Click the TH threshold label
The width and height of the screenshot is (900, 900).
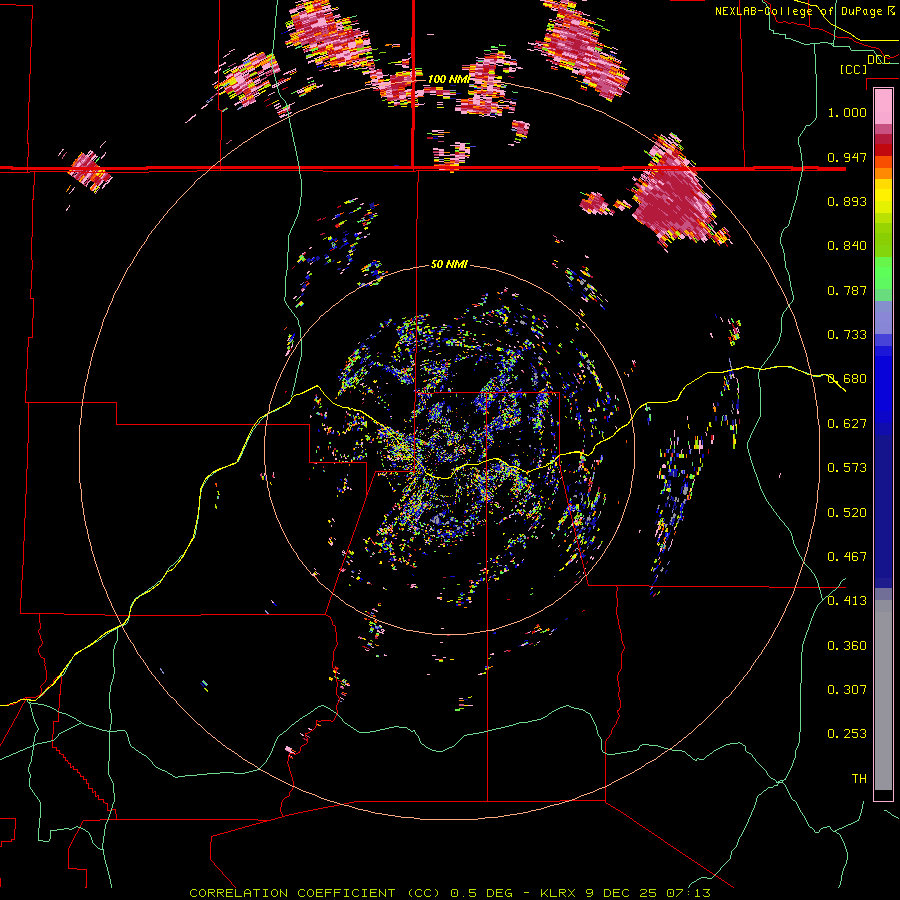pos(859,779)
